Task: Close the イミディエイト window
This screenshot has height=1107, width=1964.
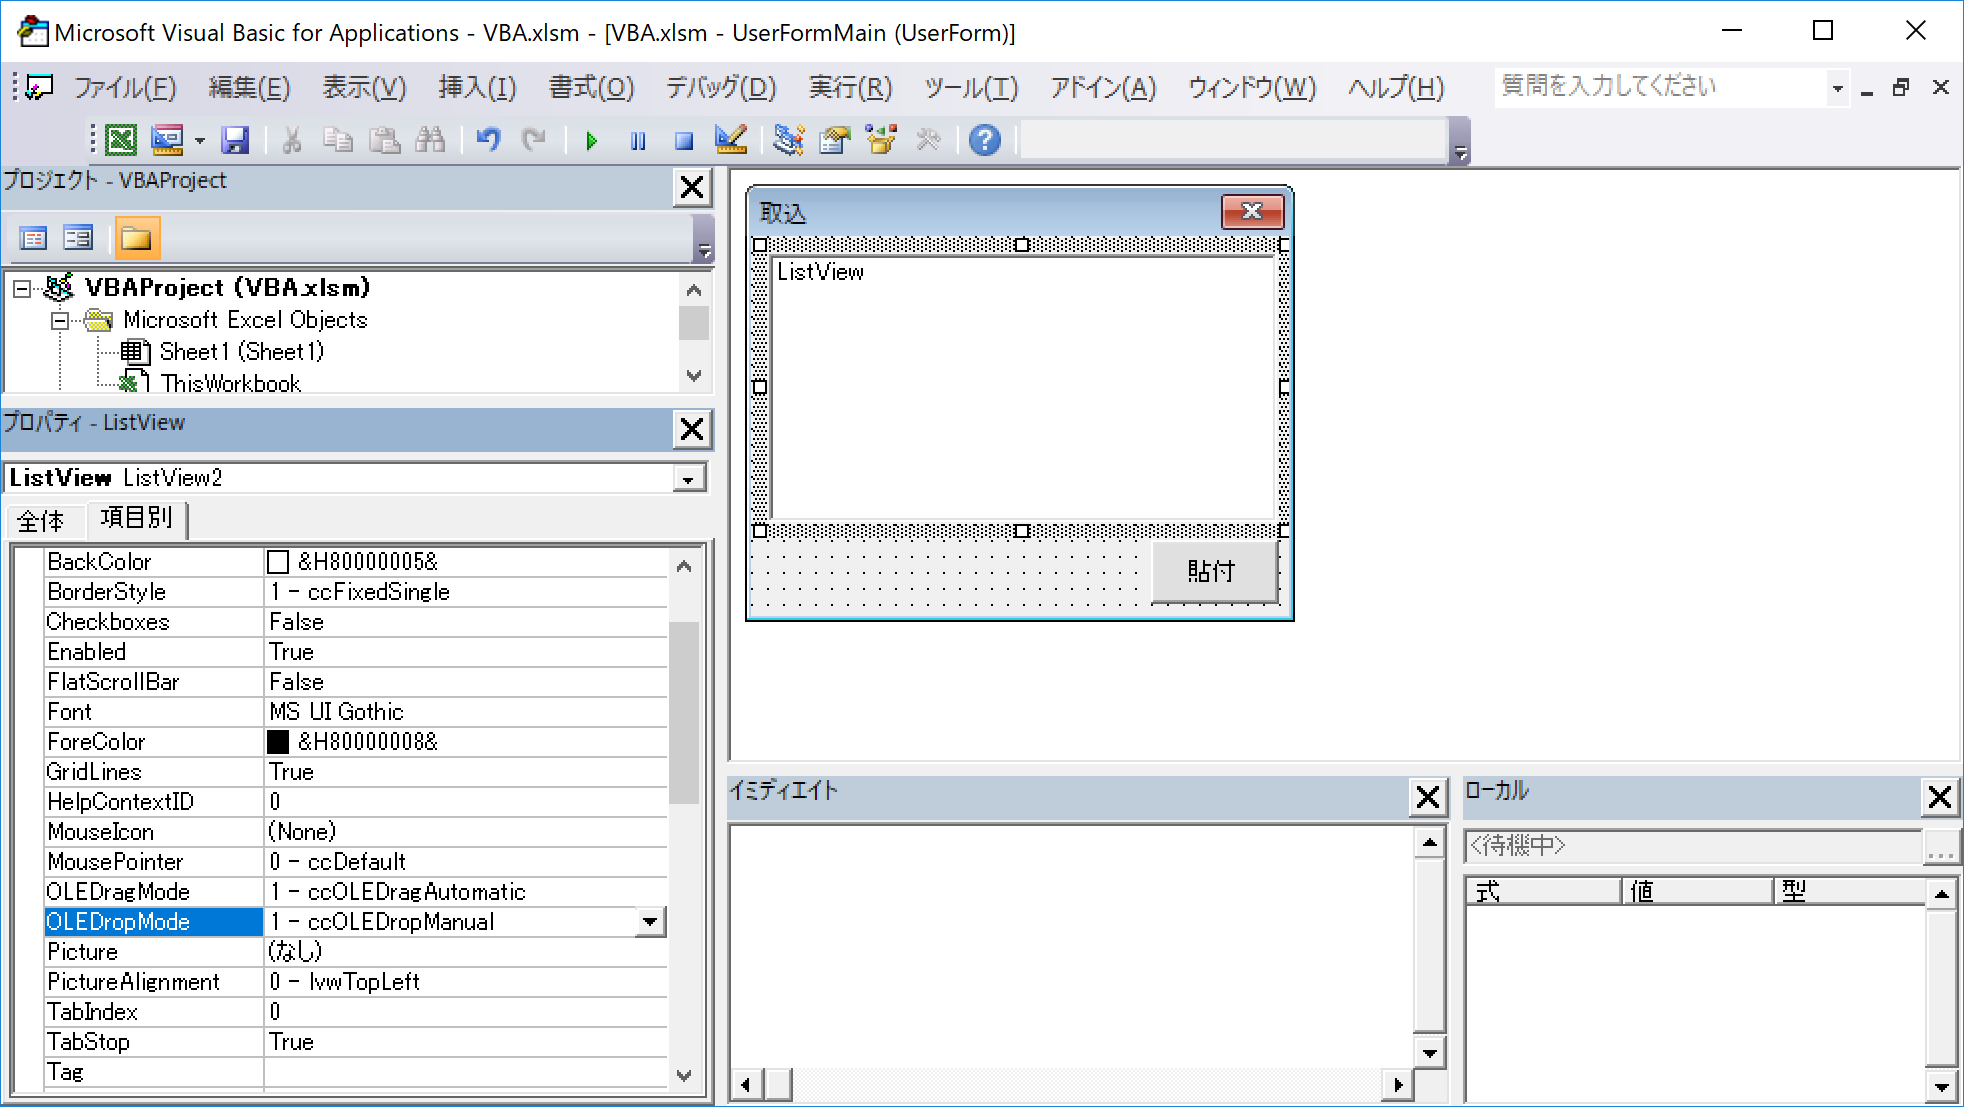Action: 1428,797
